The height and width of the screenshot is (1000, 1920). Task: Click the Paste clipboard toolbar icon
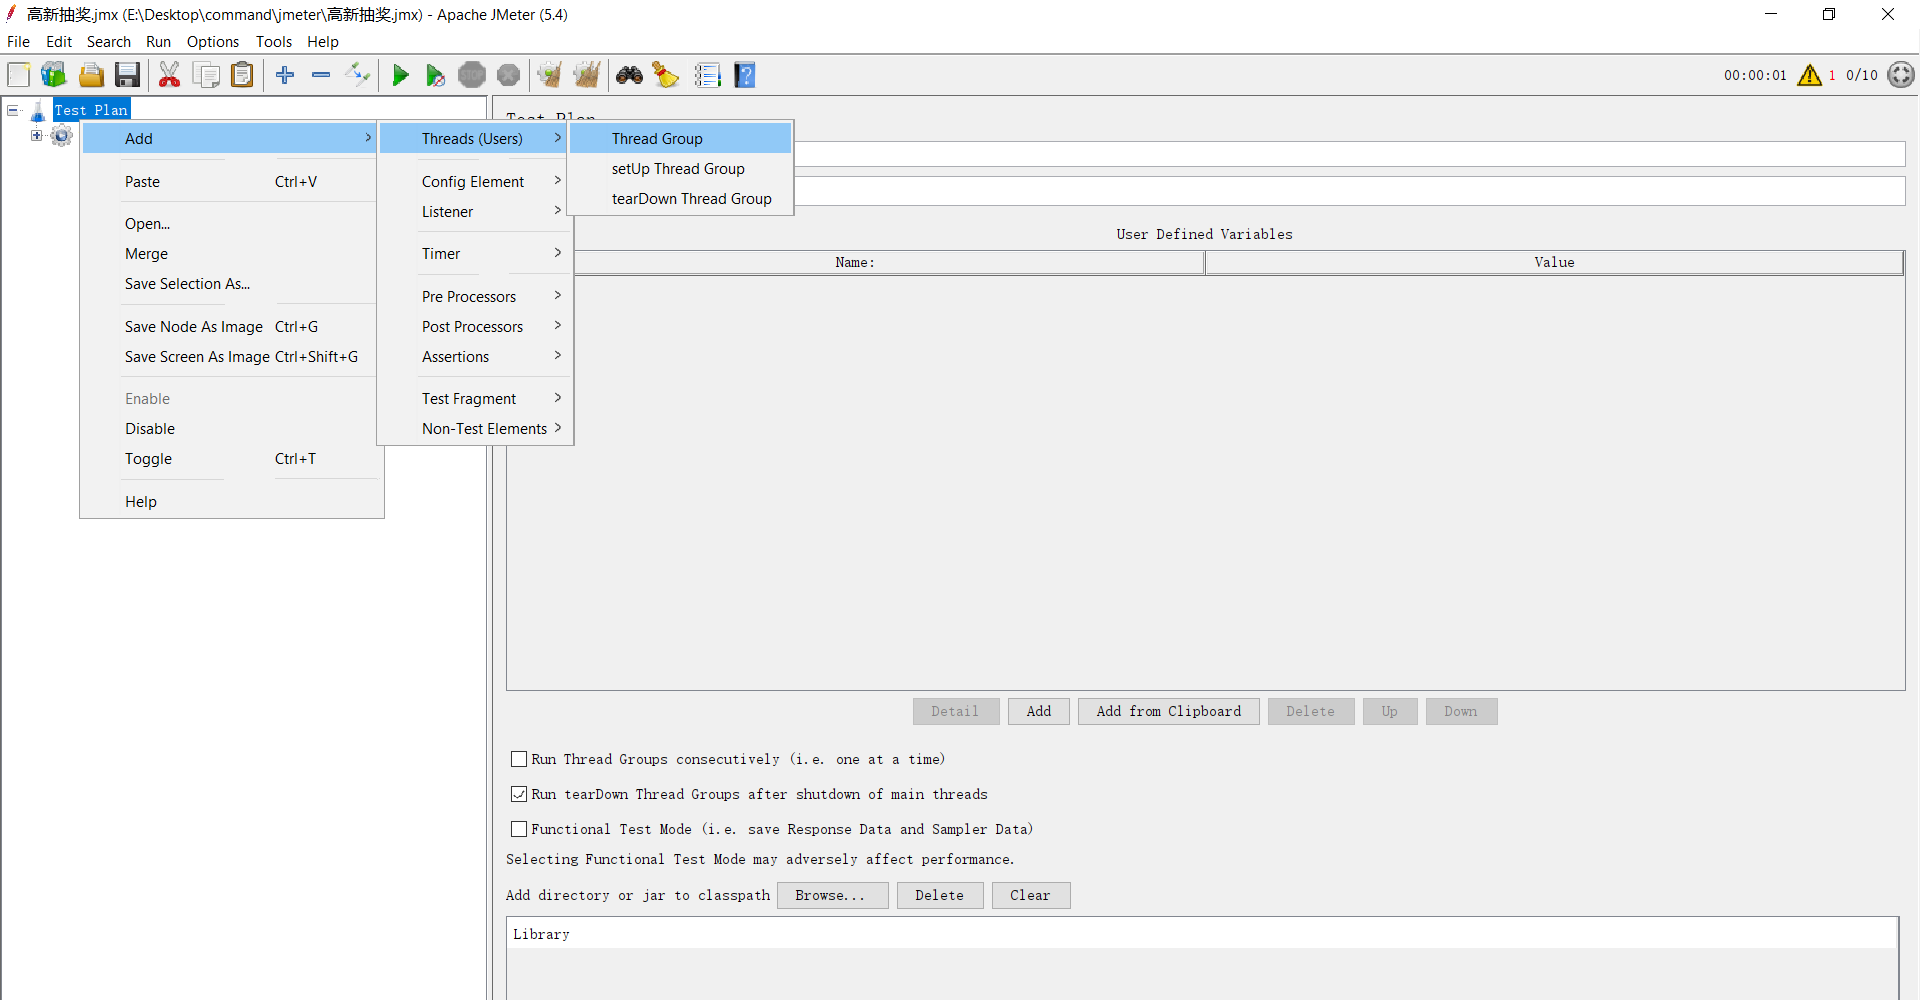point(242,75)
